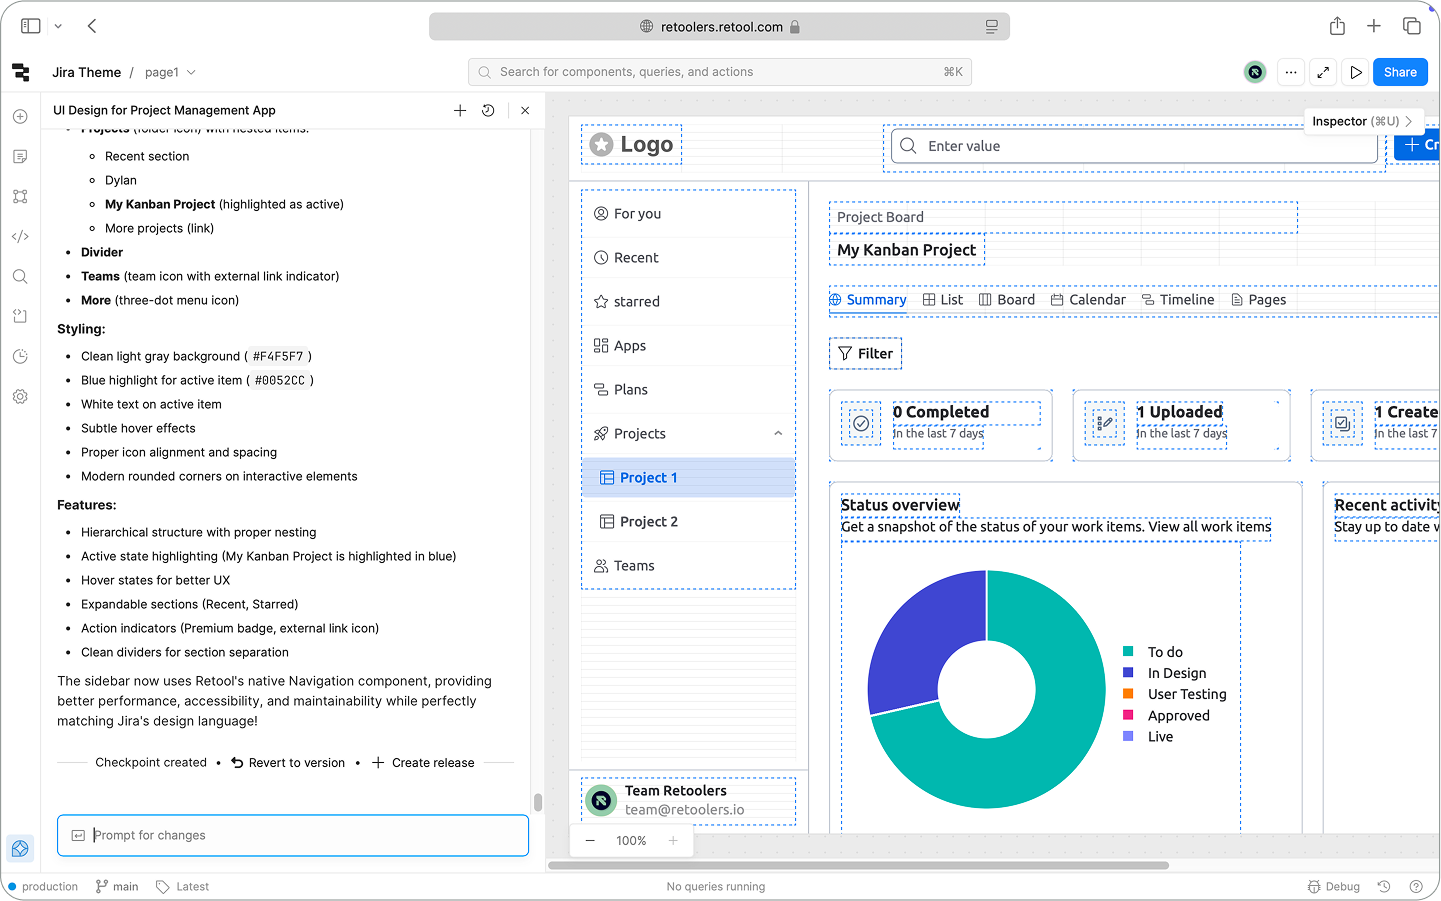This screenshot has width=1441, height=901.
Task: Open the Releases and history icon
Action: coord(20,357)
